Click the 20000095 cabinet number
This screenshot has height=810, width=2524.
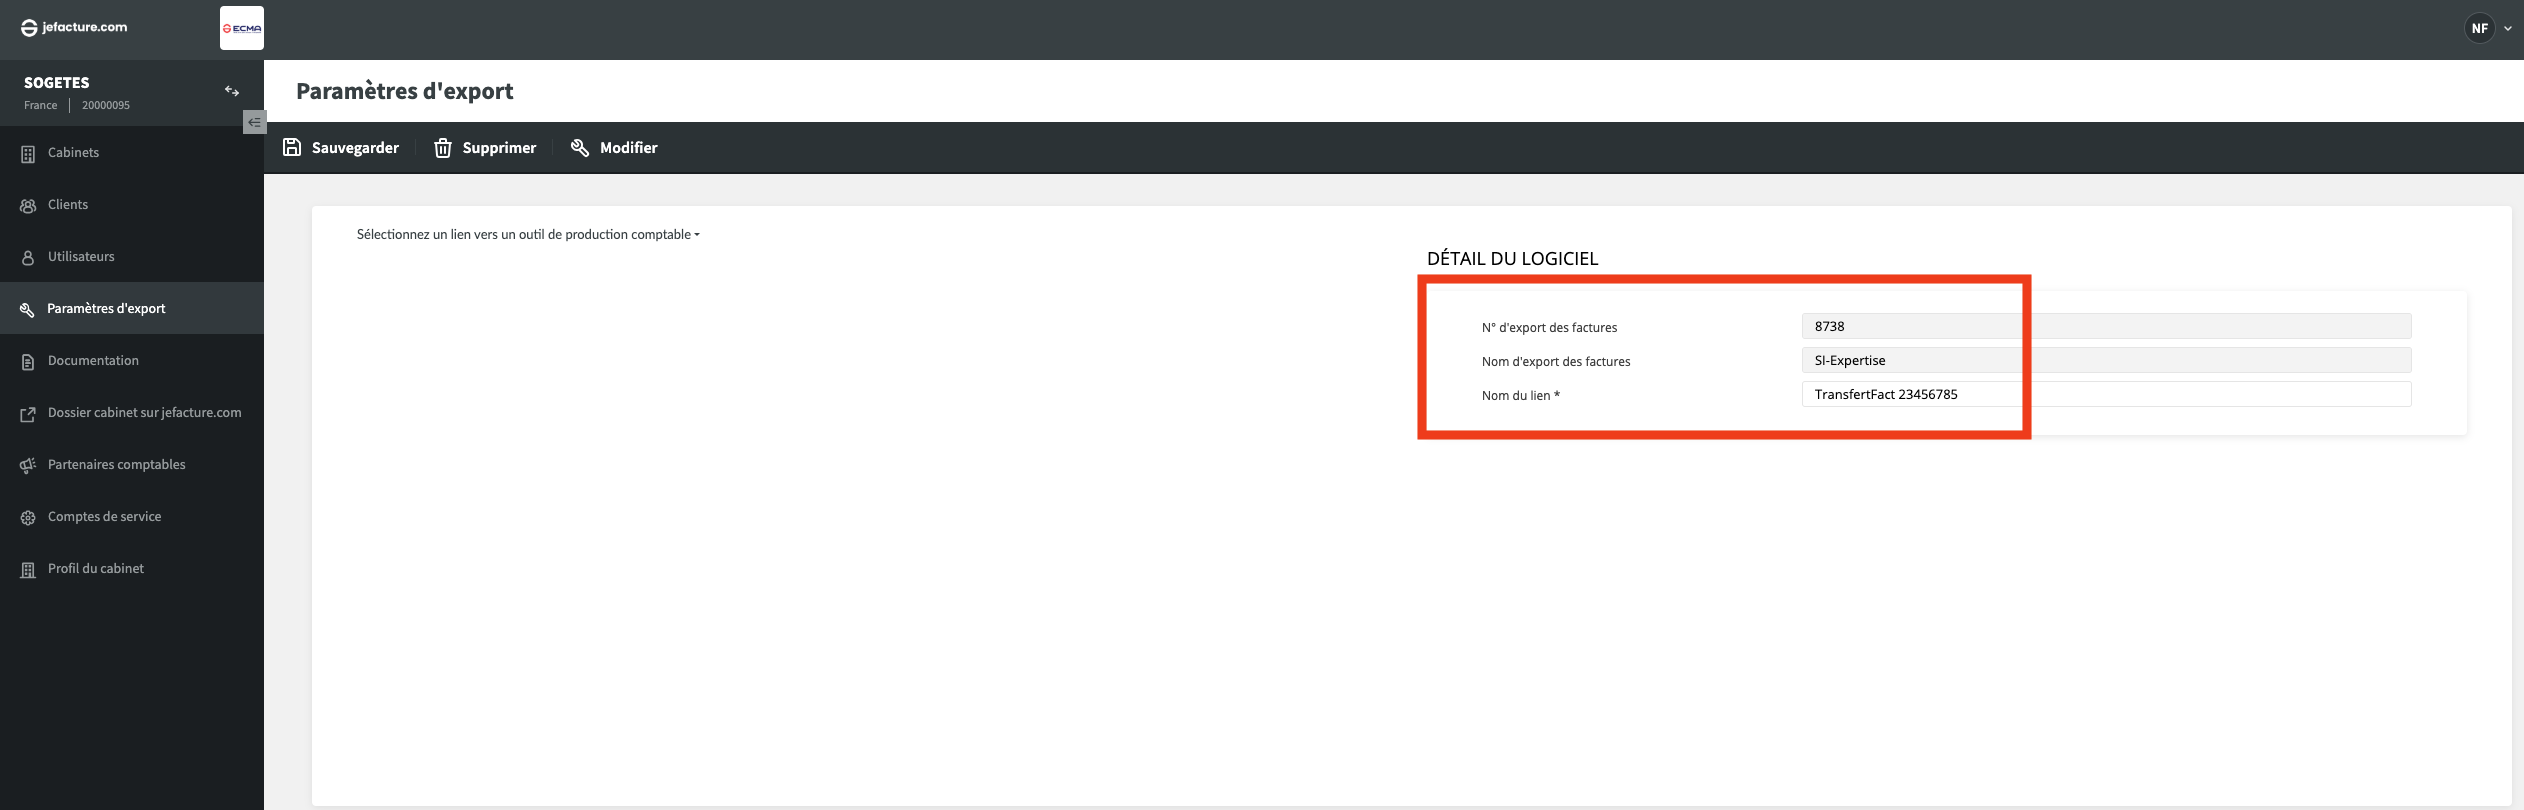pos(106,105)
